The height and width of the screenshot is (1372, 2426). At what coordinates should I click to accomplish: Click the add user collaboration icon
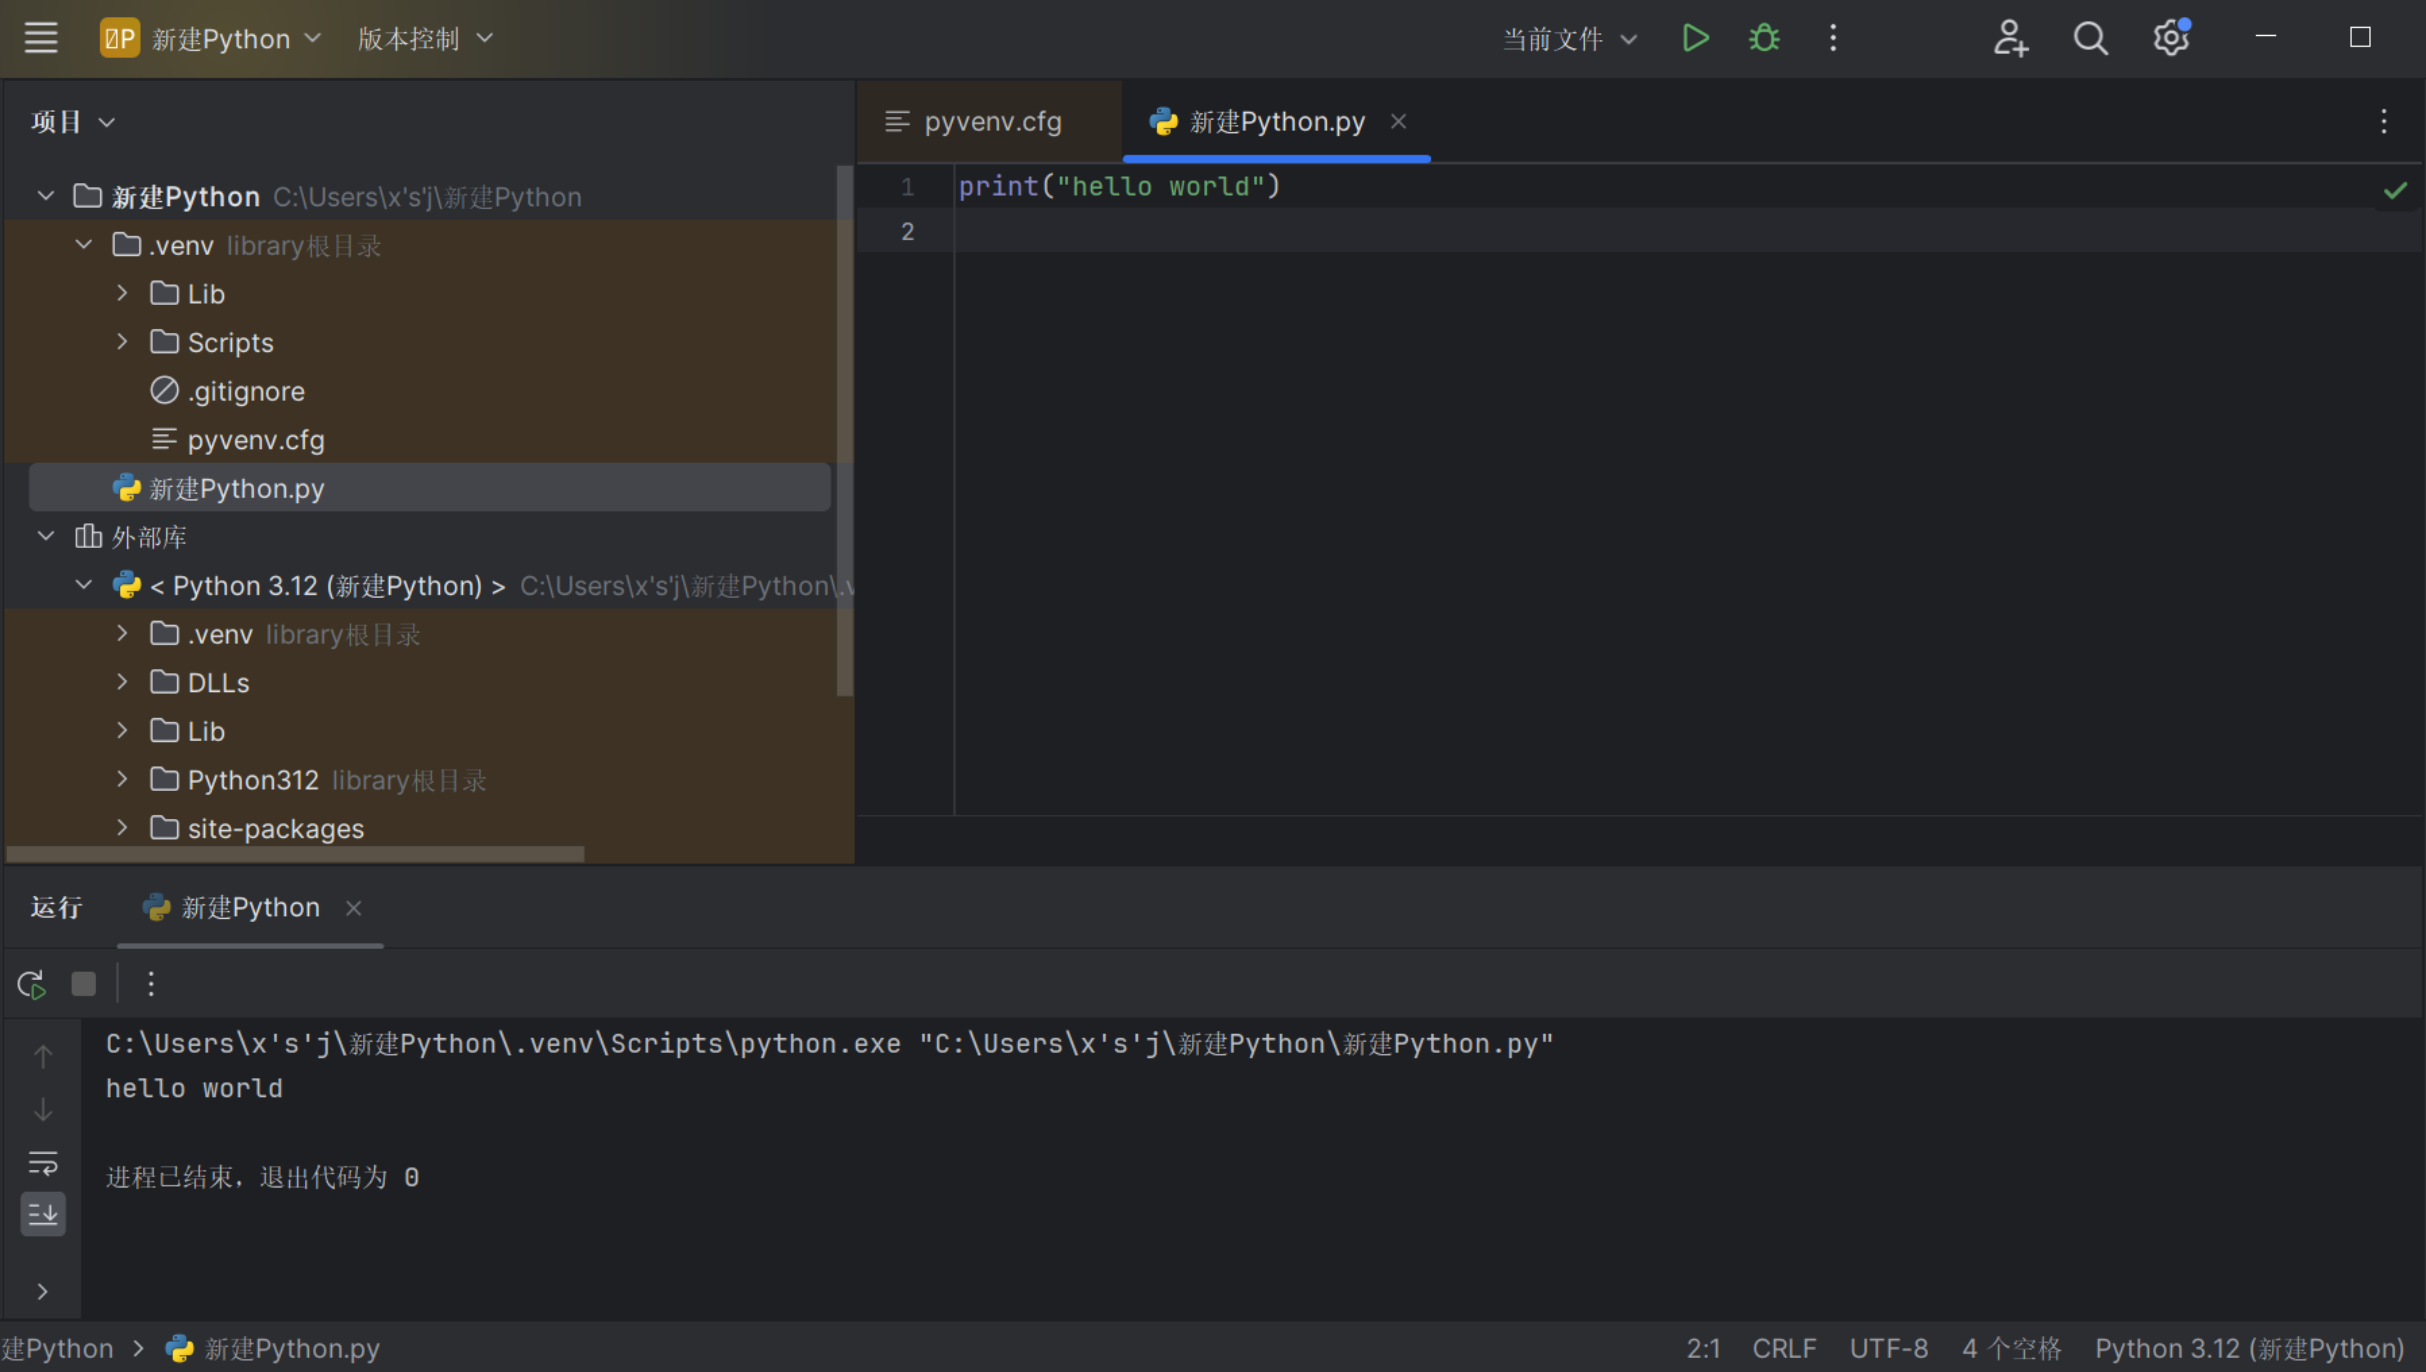click(2009, 38)
